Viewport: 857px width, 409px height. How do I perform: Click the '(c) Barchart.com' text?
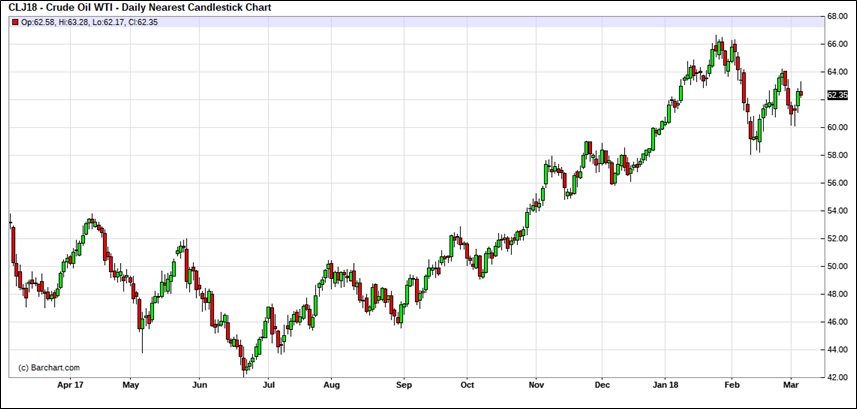49,368
